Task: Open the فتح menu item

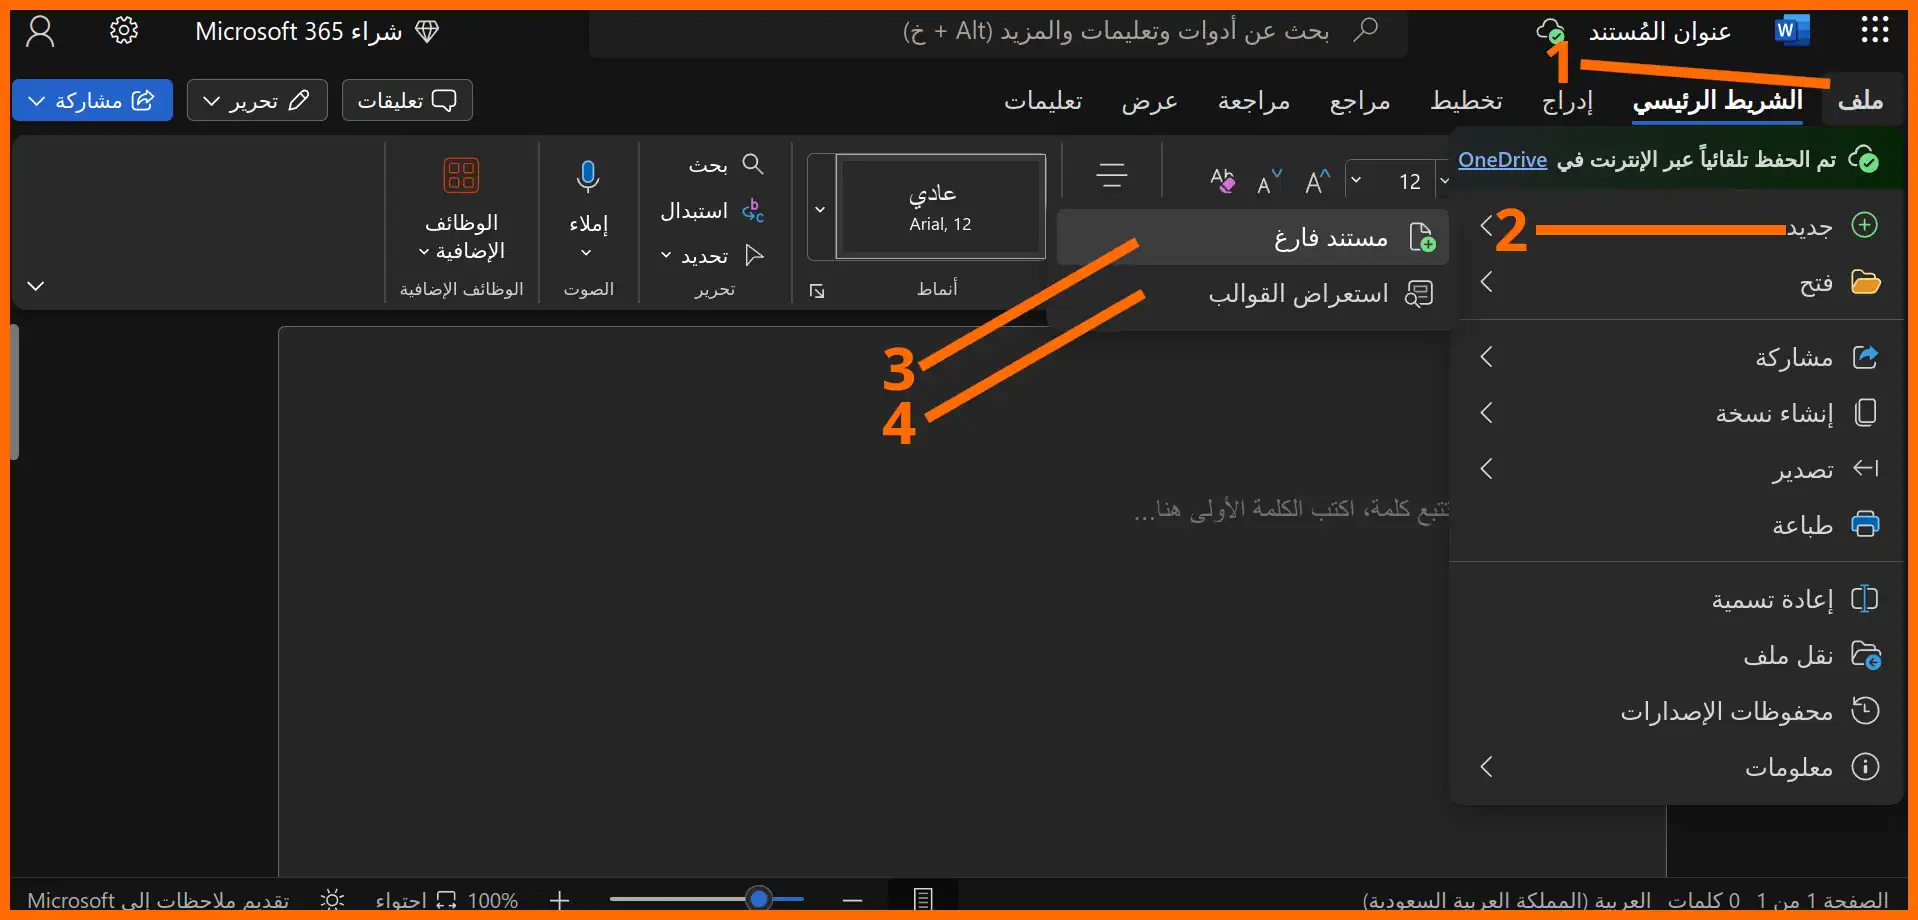Action: point(1677,283)
